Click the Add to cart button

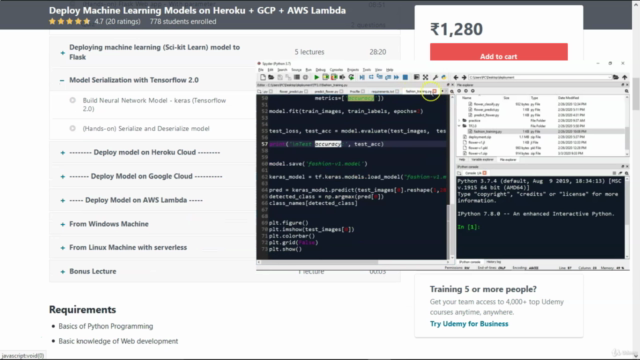[x=498, y=52]
